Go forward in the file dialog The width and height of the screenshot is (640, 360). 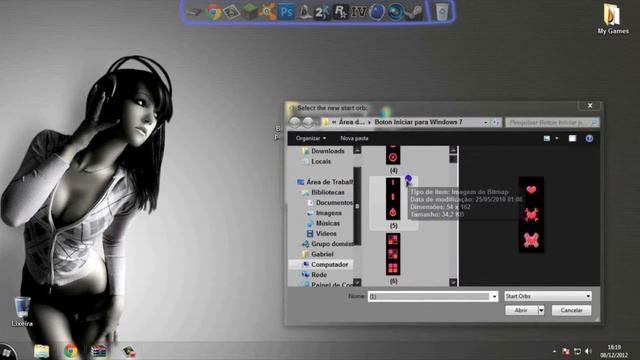[x=308, y=122]
